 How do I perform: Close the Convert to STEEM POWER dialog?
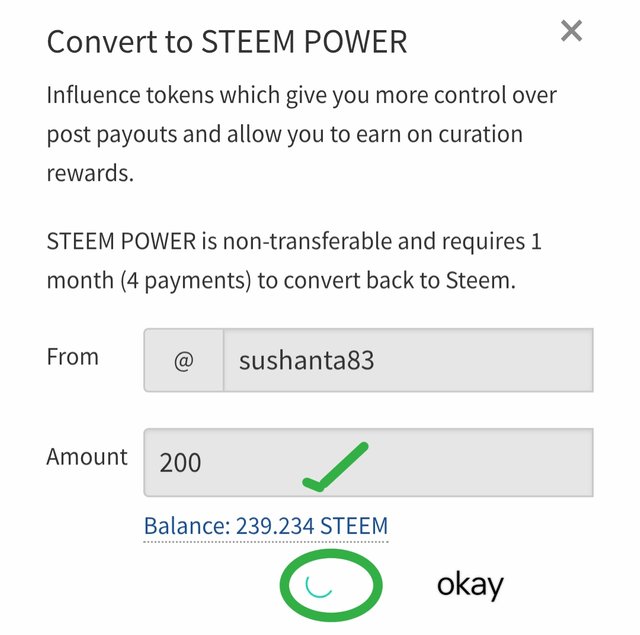pos(571,31)
